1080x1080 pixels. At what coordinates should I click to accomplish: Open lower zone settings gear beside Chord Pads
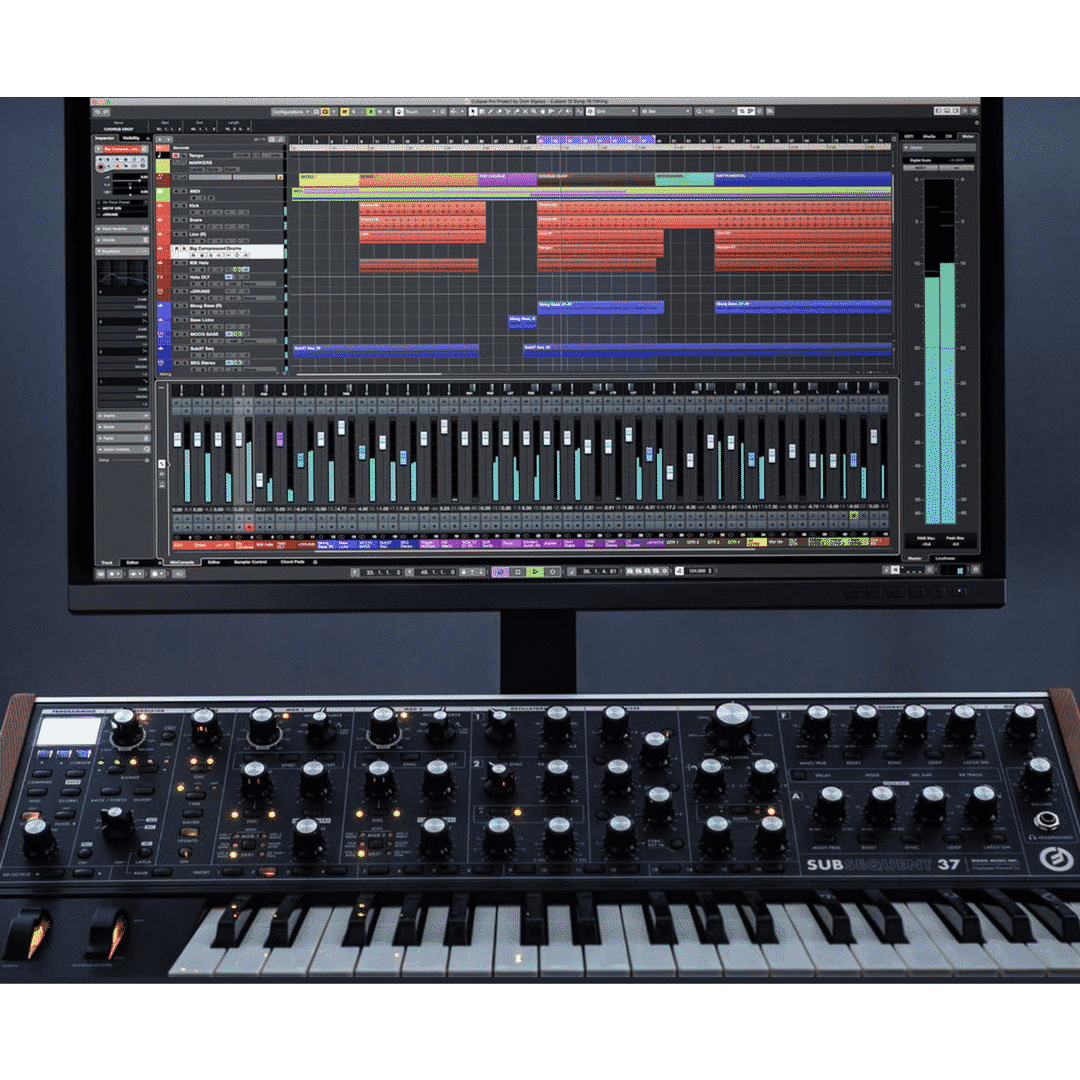click(315, 562)
